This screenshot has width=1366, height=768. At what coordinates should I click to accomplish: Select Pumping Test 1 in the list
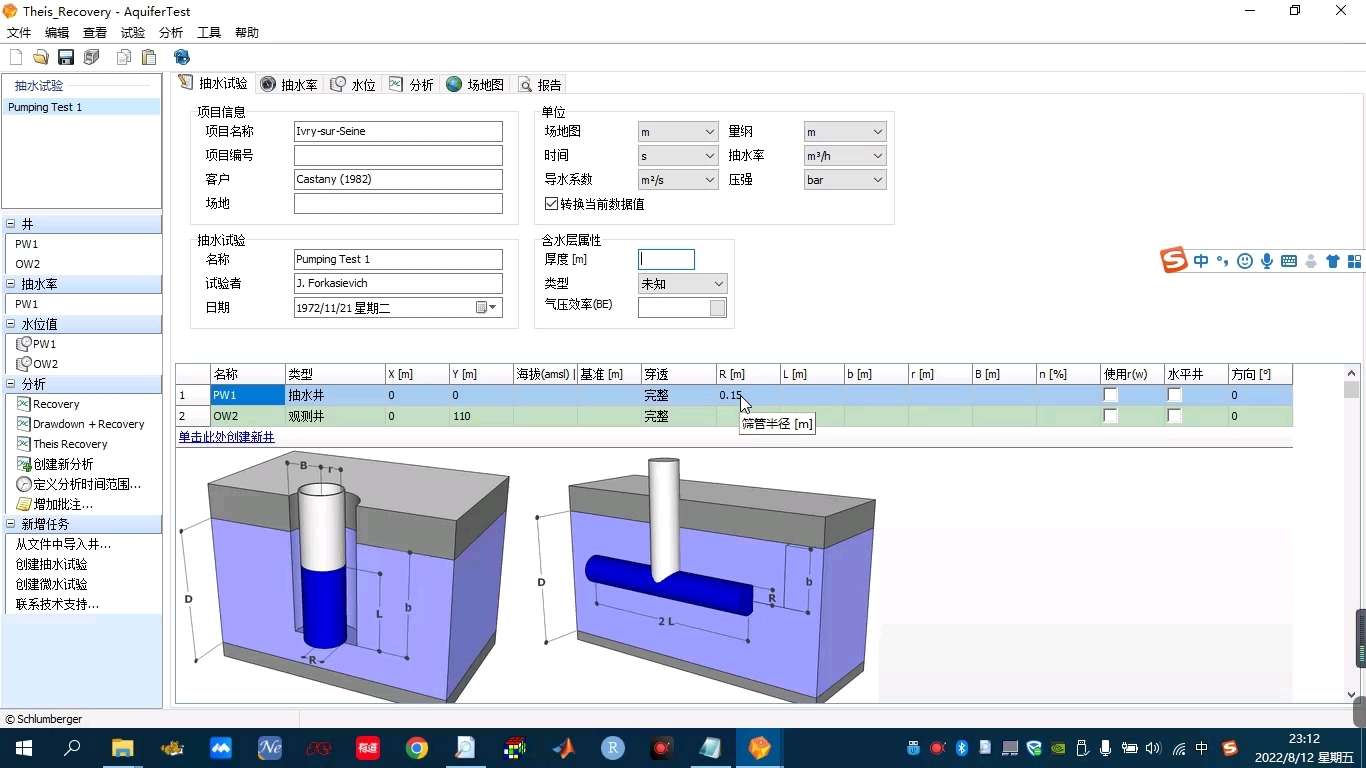pyautogui.click(x=81, y=107)
